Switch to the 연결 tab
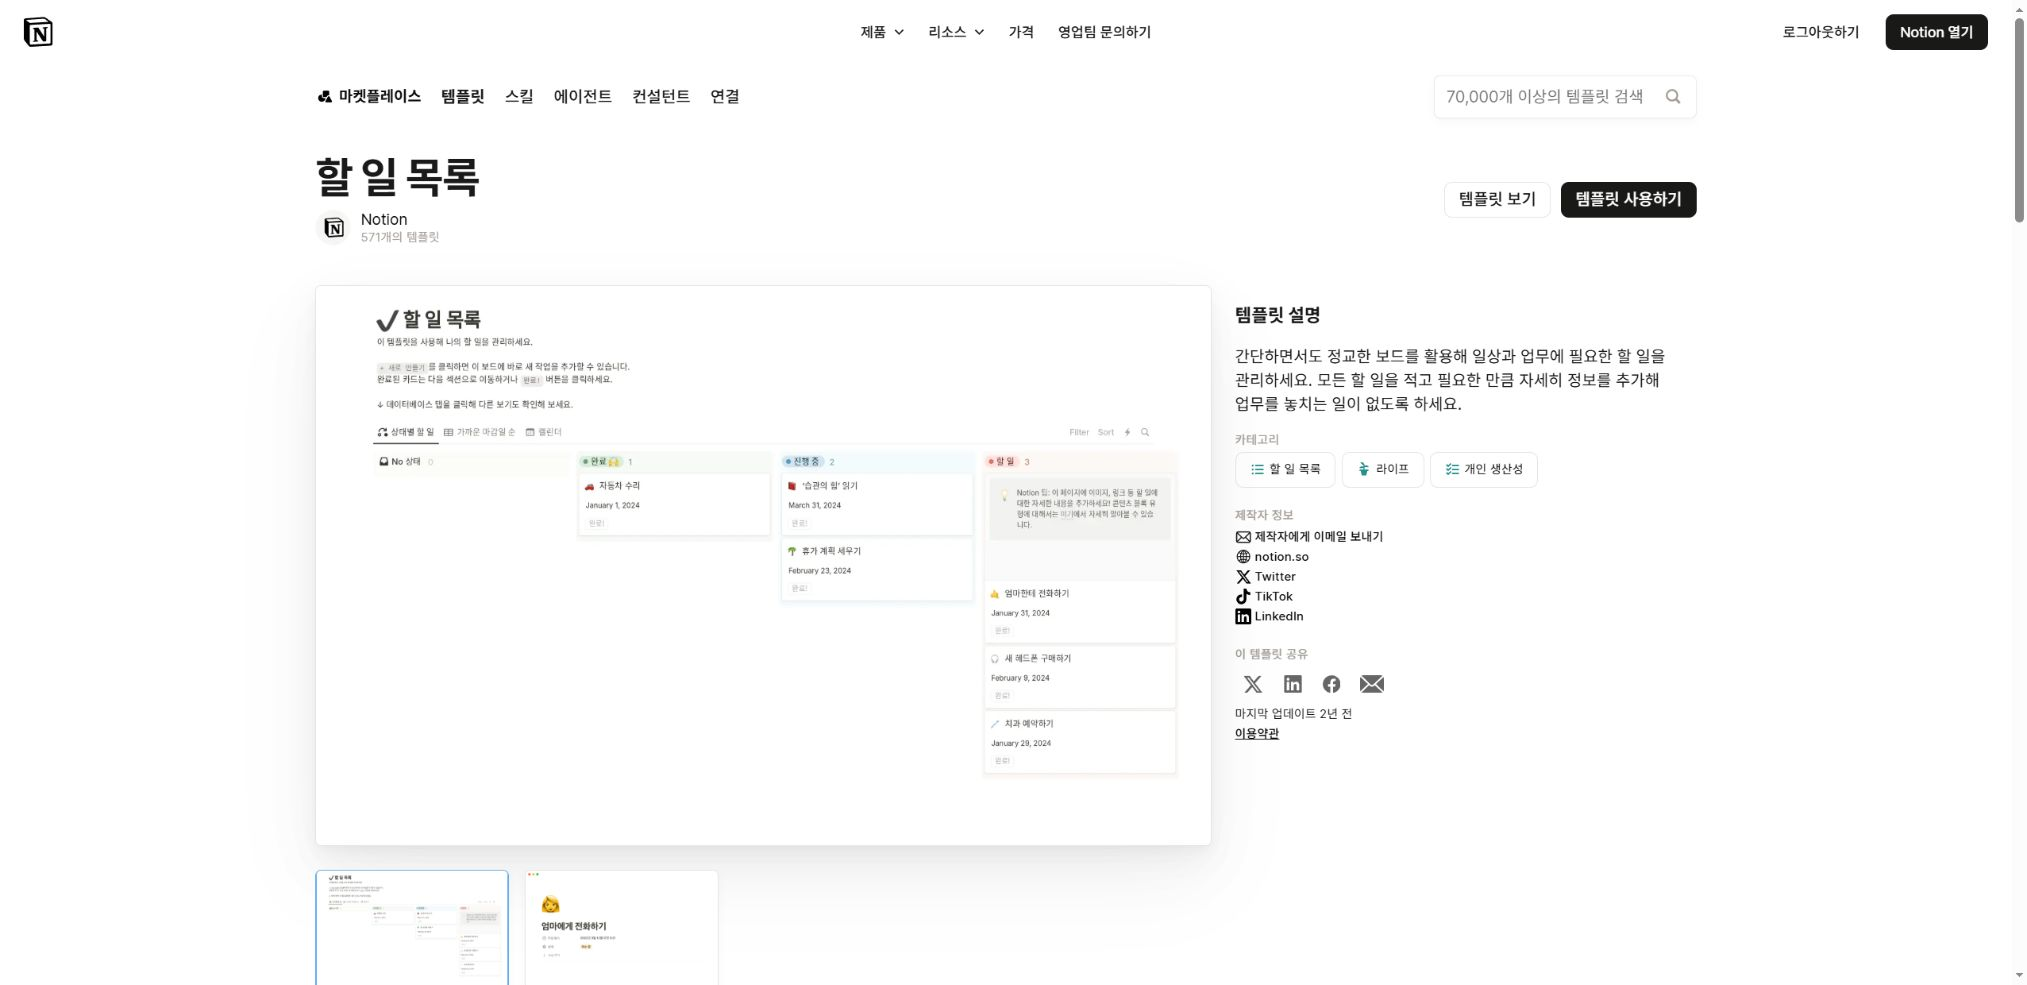This screenshot has height=985, width=2027. click(x=725, y=97)
